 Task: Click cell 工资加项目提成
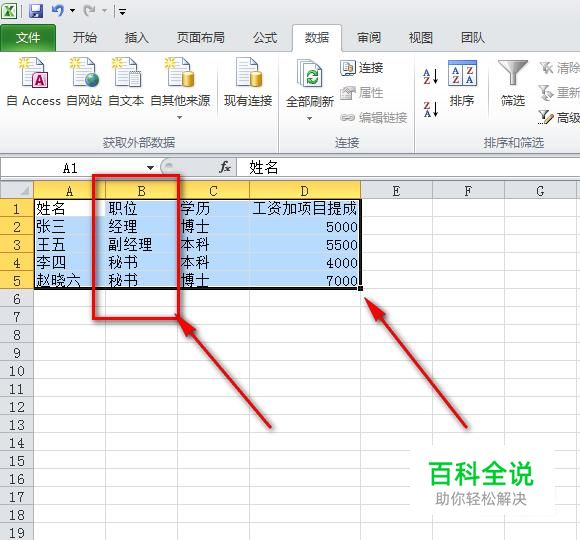tap(305, 209)
